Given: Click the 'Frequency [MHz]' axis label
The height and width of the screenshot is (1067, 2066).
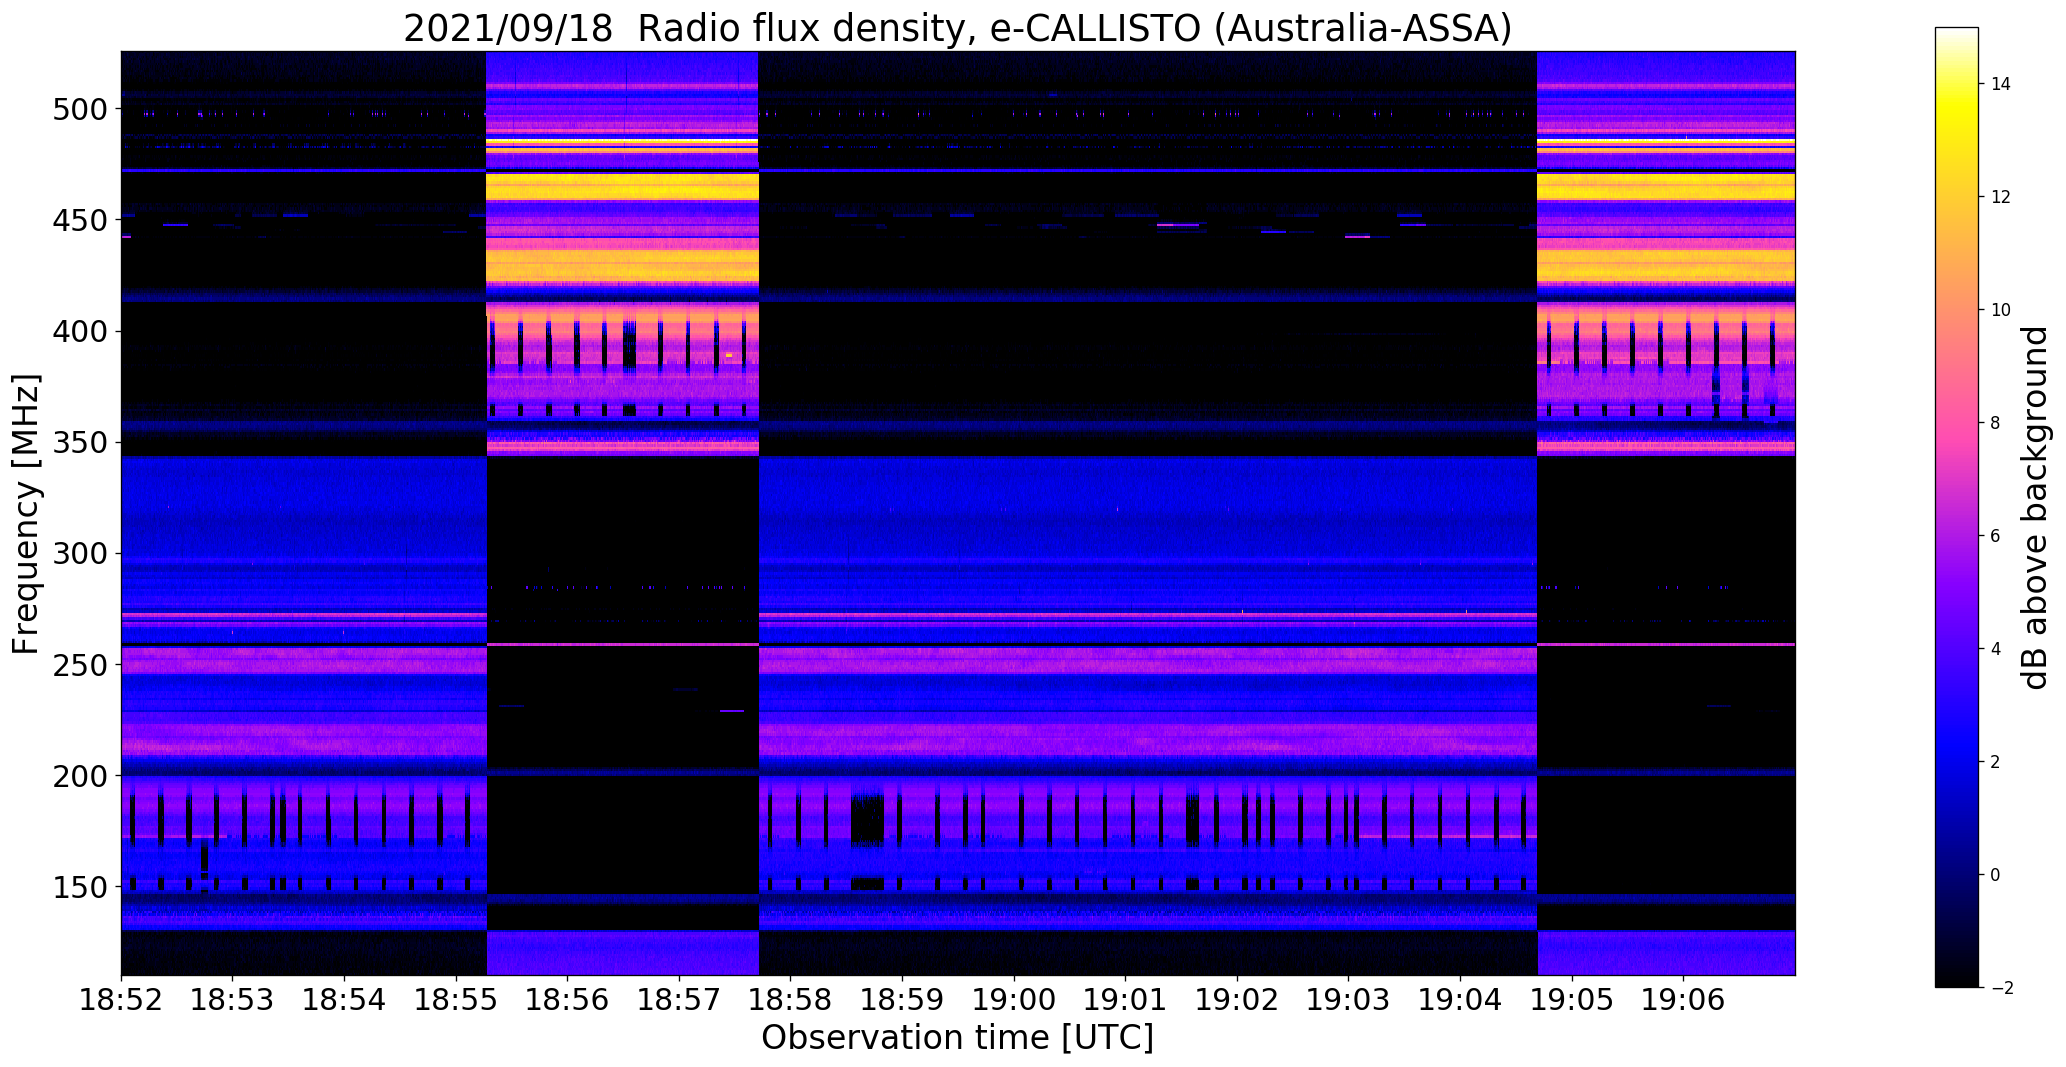Looking at the screenshot, I should pyautogui.click(x=27, y=514).
